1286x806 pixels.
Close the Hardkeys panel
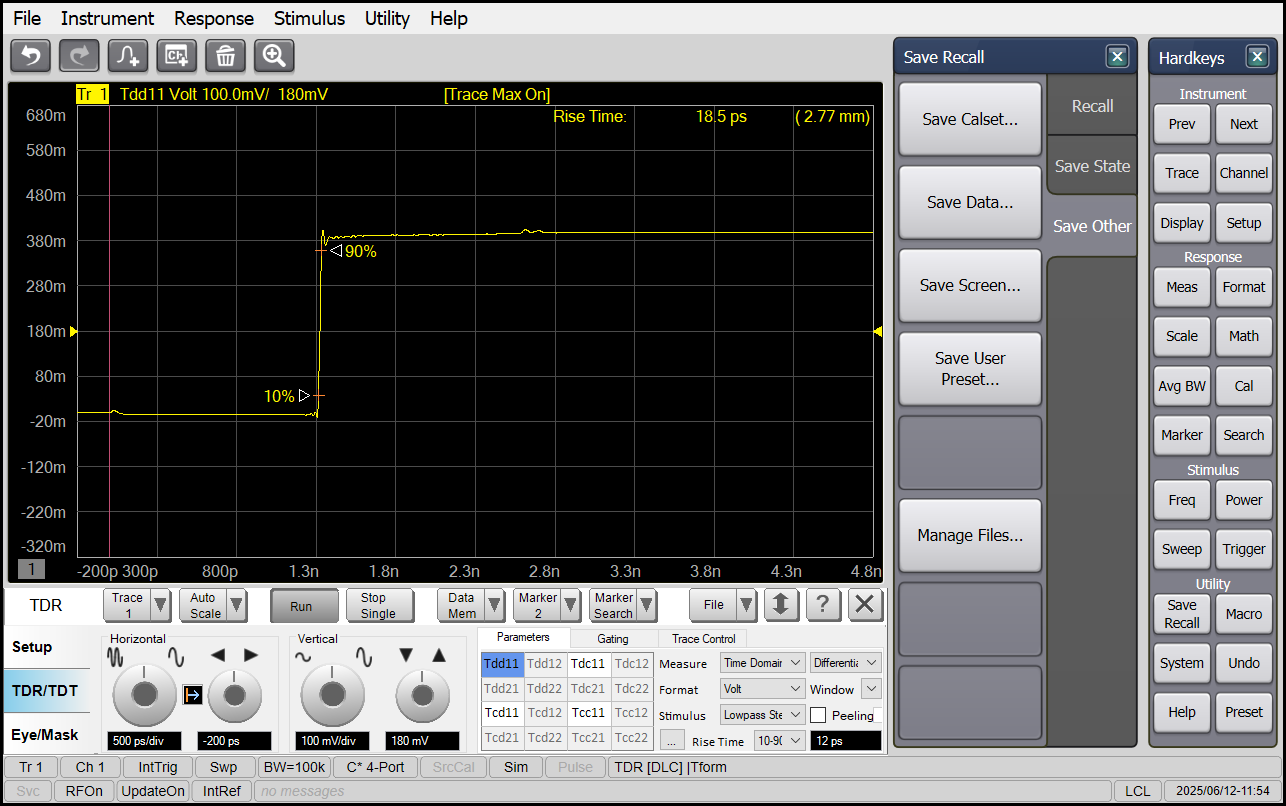pos(1257,57)
